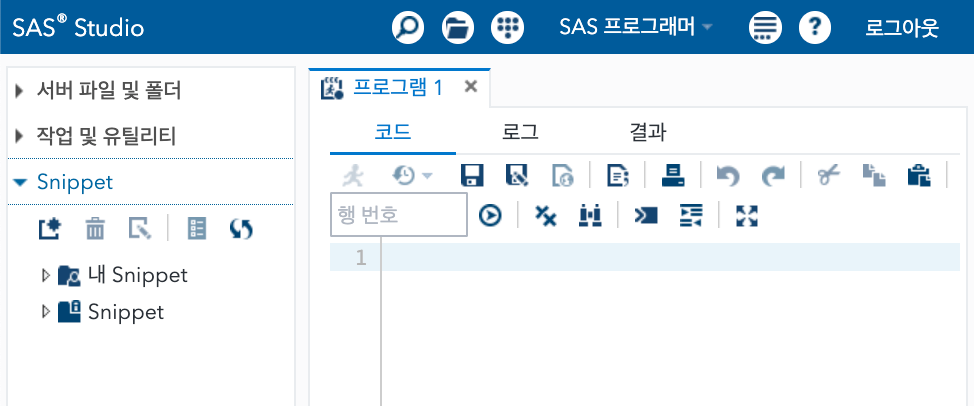The image size is (974, 406).
Task: Click the maximize view expand icon
Action: click(747, 215)
